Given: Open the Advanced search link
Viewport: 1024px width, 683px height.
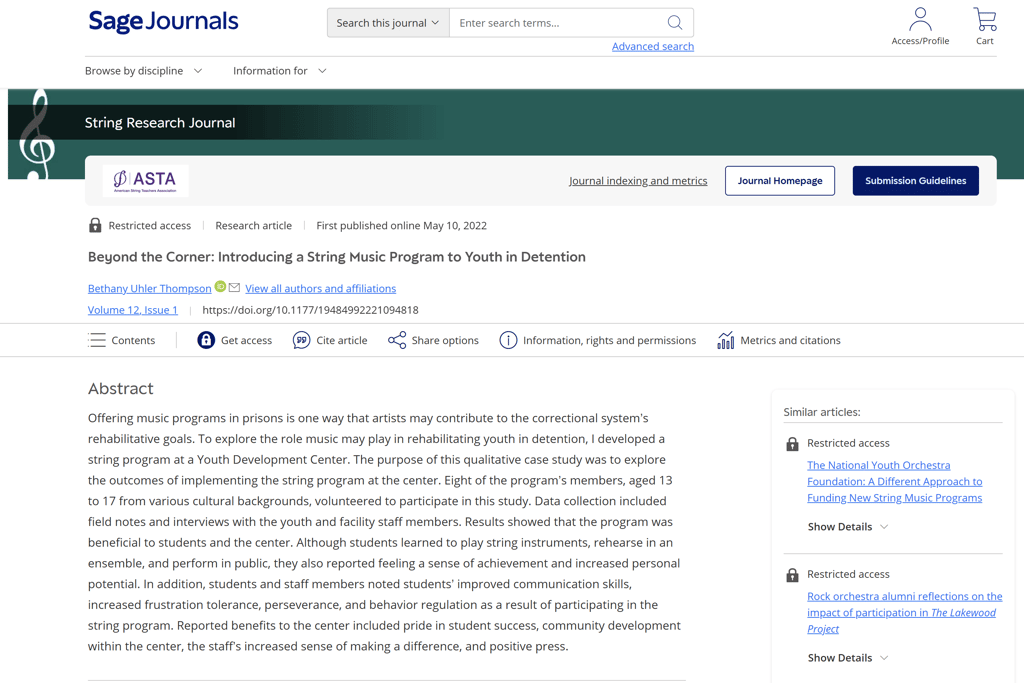Looking at the screenshot, I should coord(653,46).
